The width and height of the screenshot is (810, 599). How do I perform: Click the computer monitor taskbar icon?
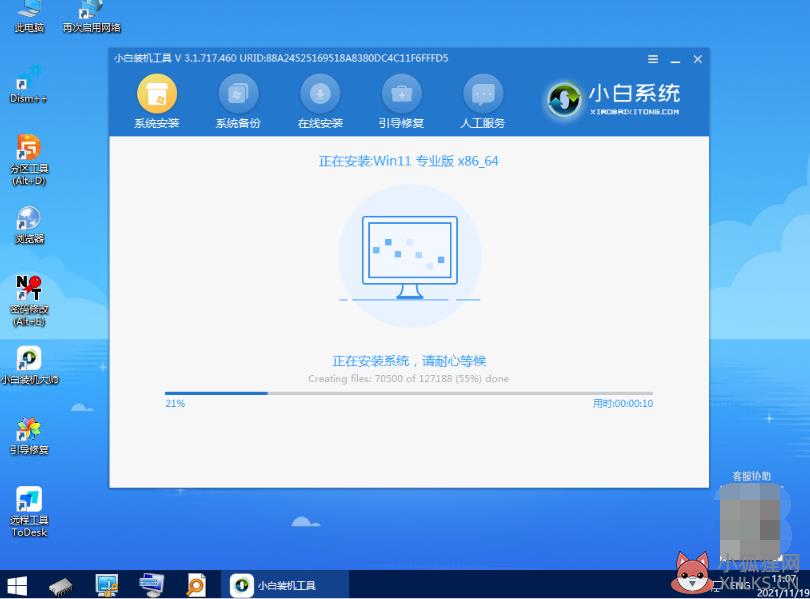[x=106, y=586]
